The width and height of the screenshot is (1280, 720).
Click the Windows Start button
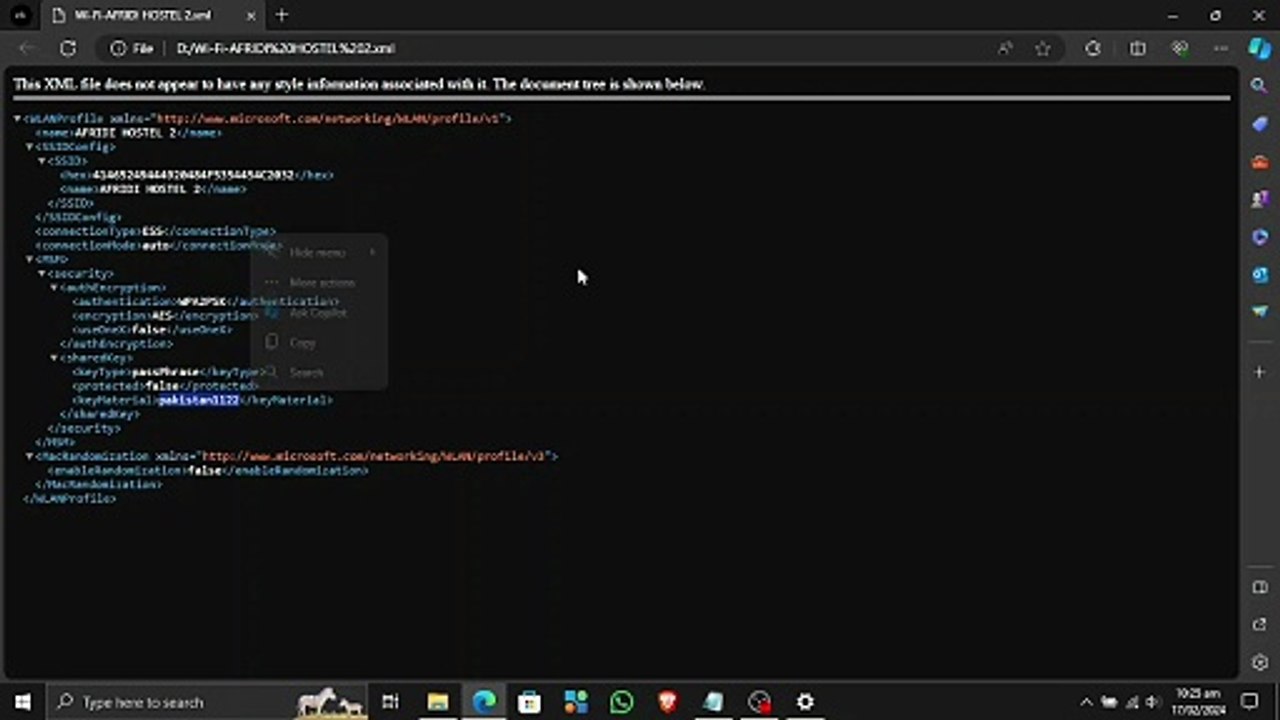coord(22,702)
